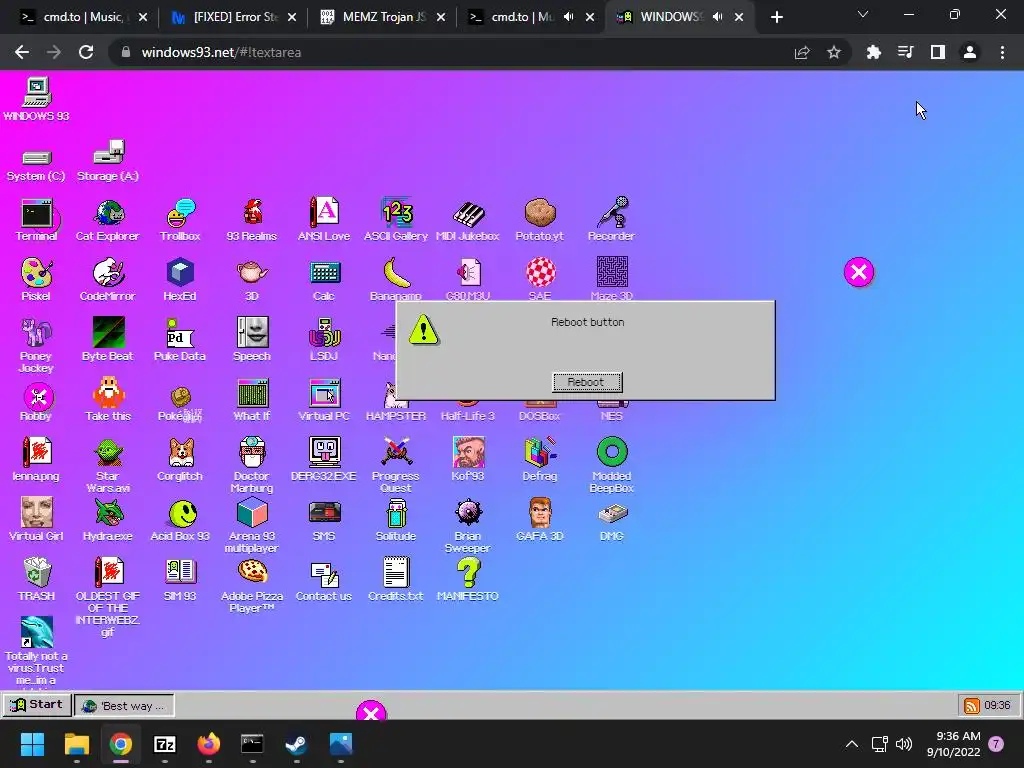Open Contact us icon
This screenshot has width=1024, height=768.
[x=324, y=573]
